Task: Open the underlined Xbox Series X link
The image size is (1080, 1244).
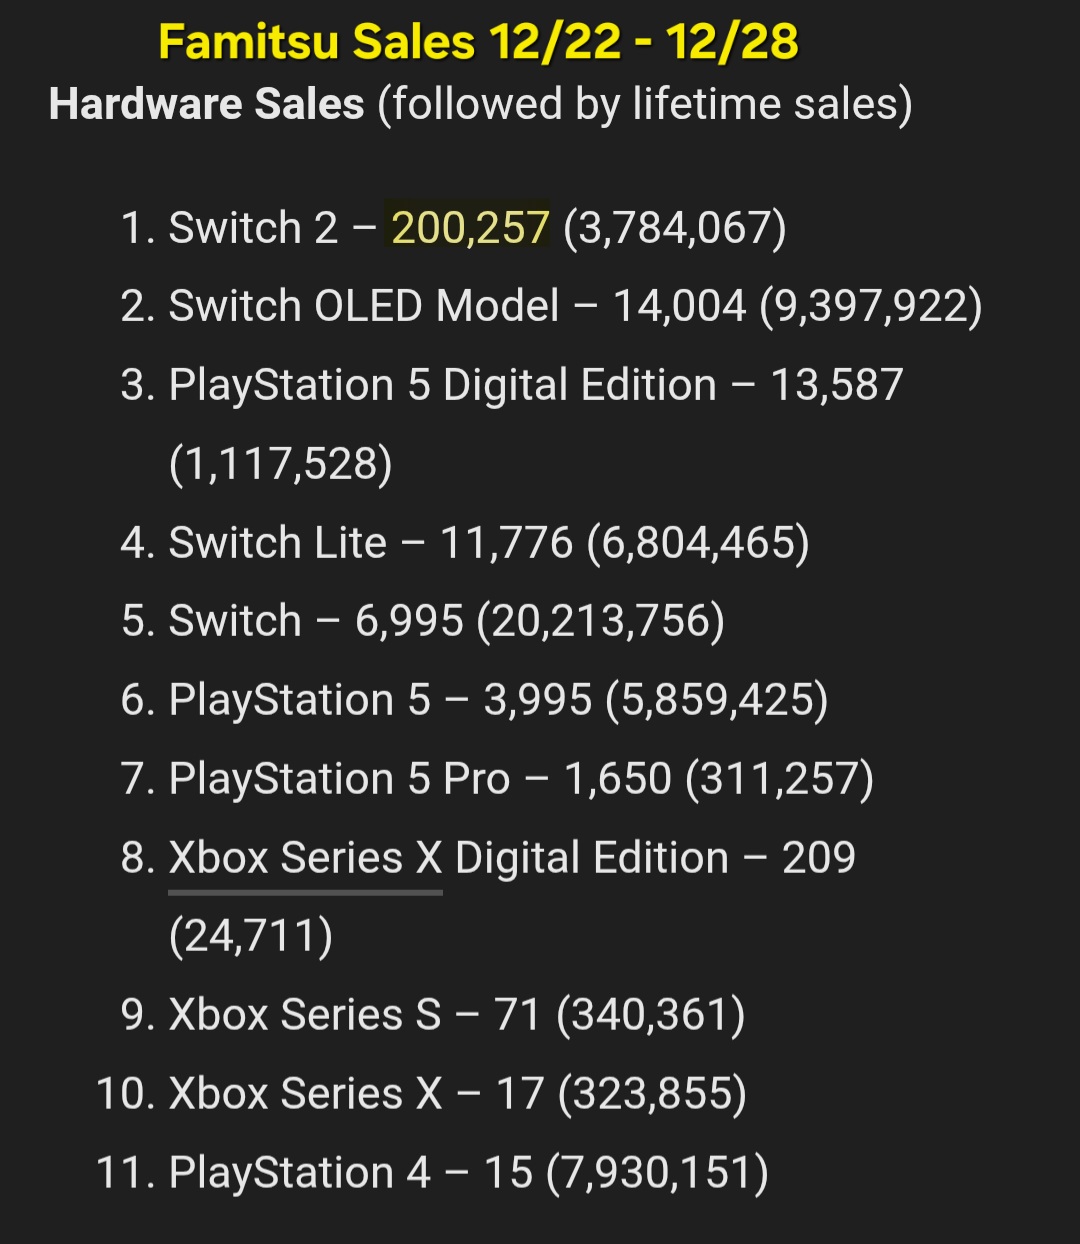Action: coord(305,858)
